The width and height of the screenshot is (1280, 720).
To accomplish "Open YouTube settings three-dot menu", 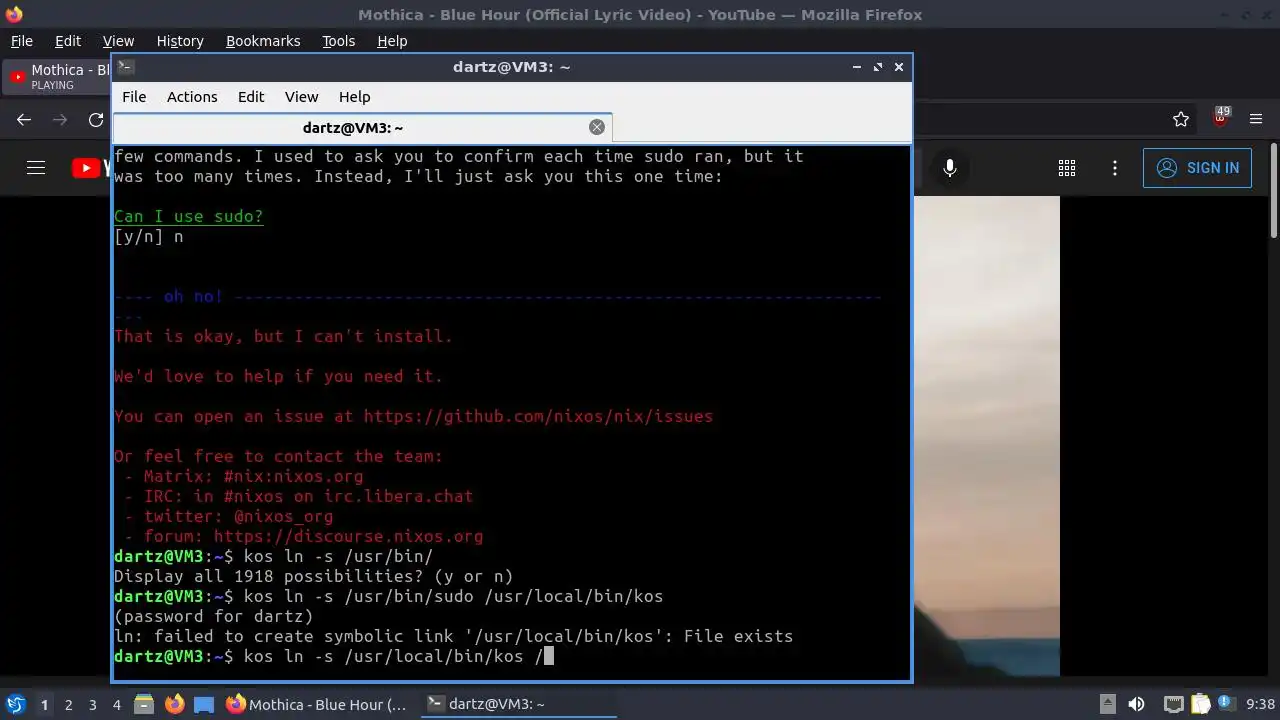I will click(1115, 168).
